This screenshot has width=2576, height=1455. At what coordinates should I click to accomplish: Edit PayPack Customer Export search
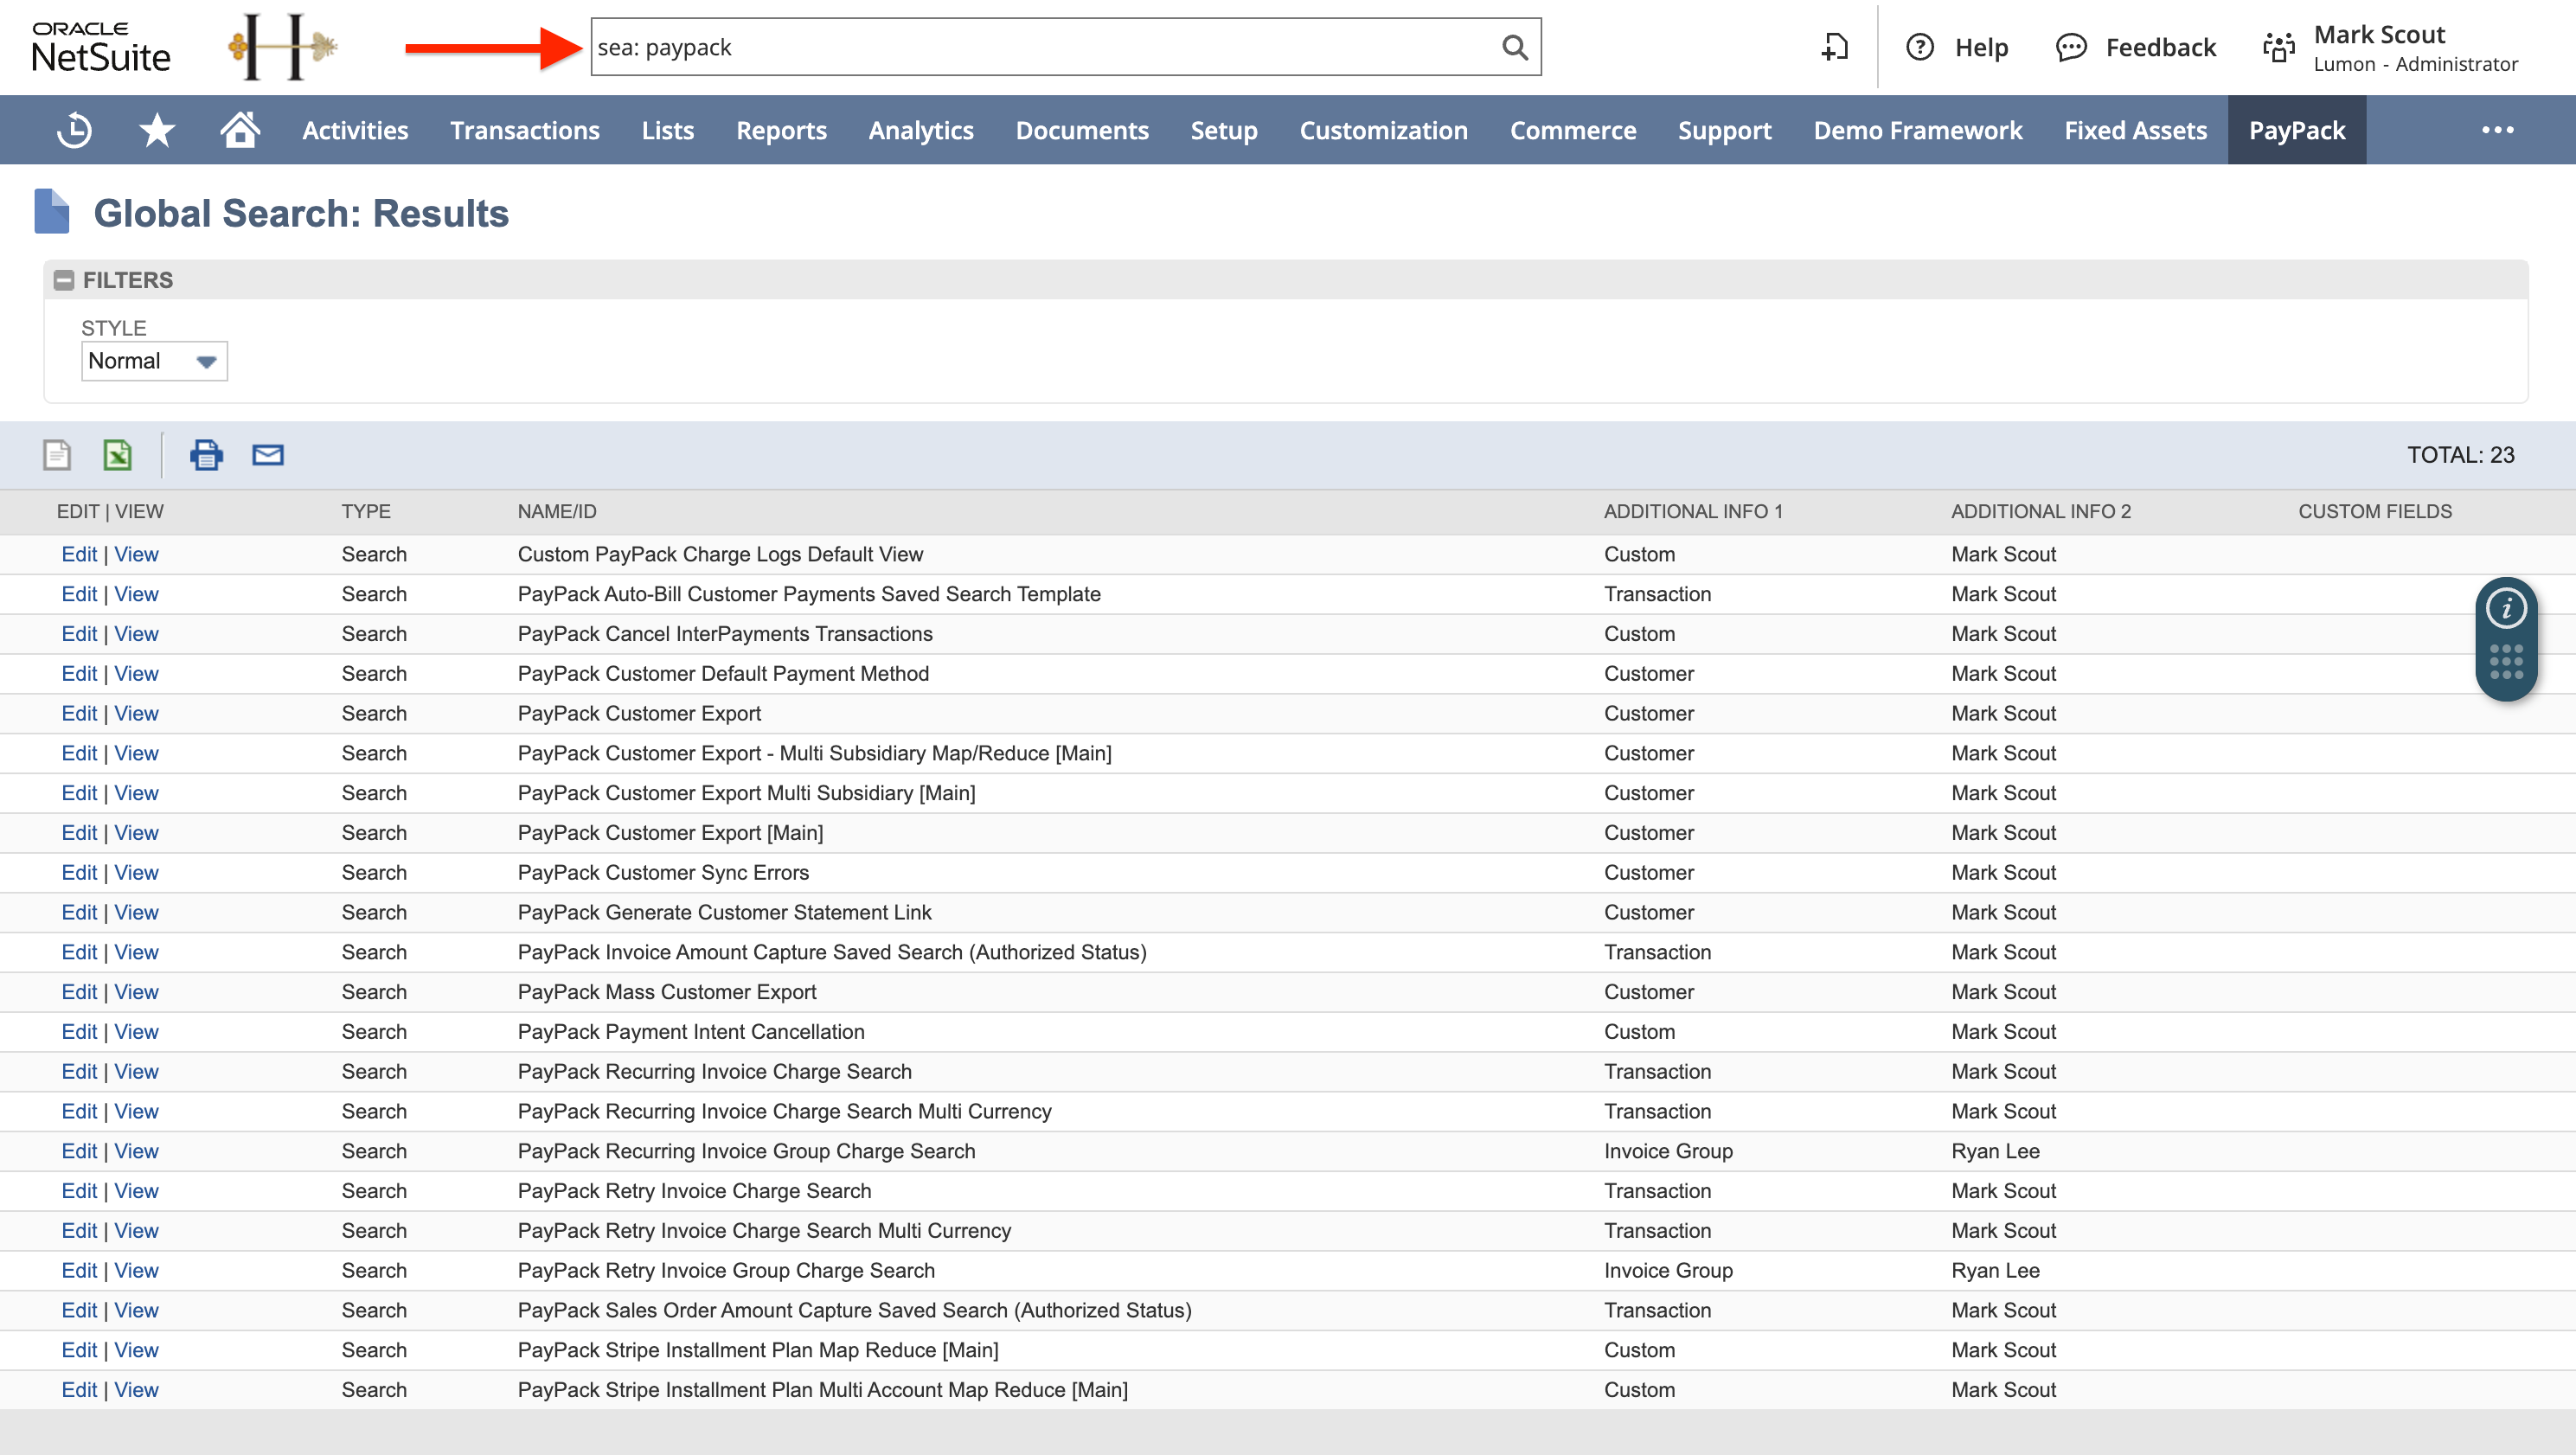point(78,713)
